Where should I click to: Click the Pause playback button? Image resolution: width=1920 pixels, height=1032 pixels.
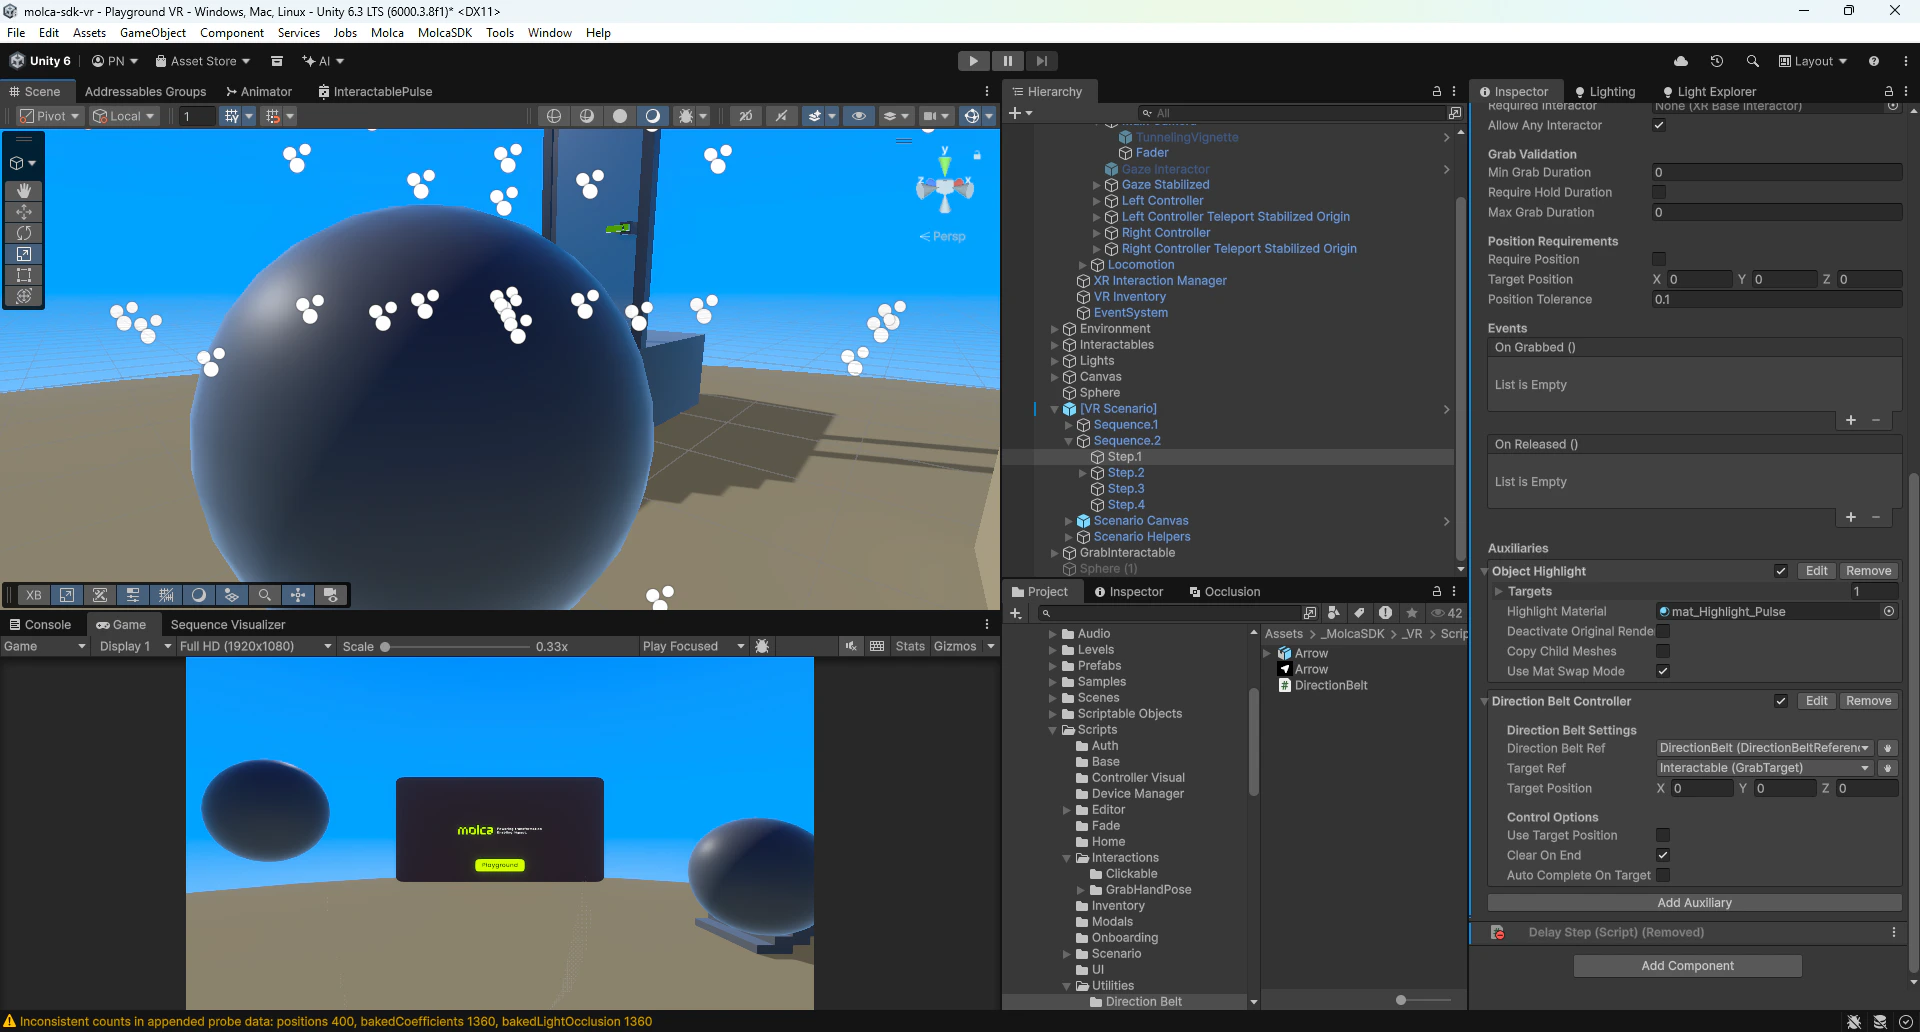click(1007, 61)
